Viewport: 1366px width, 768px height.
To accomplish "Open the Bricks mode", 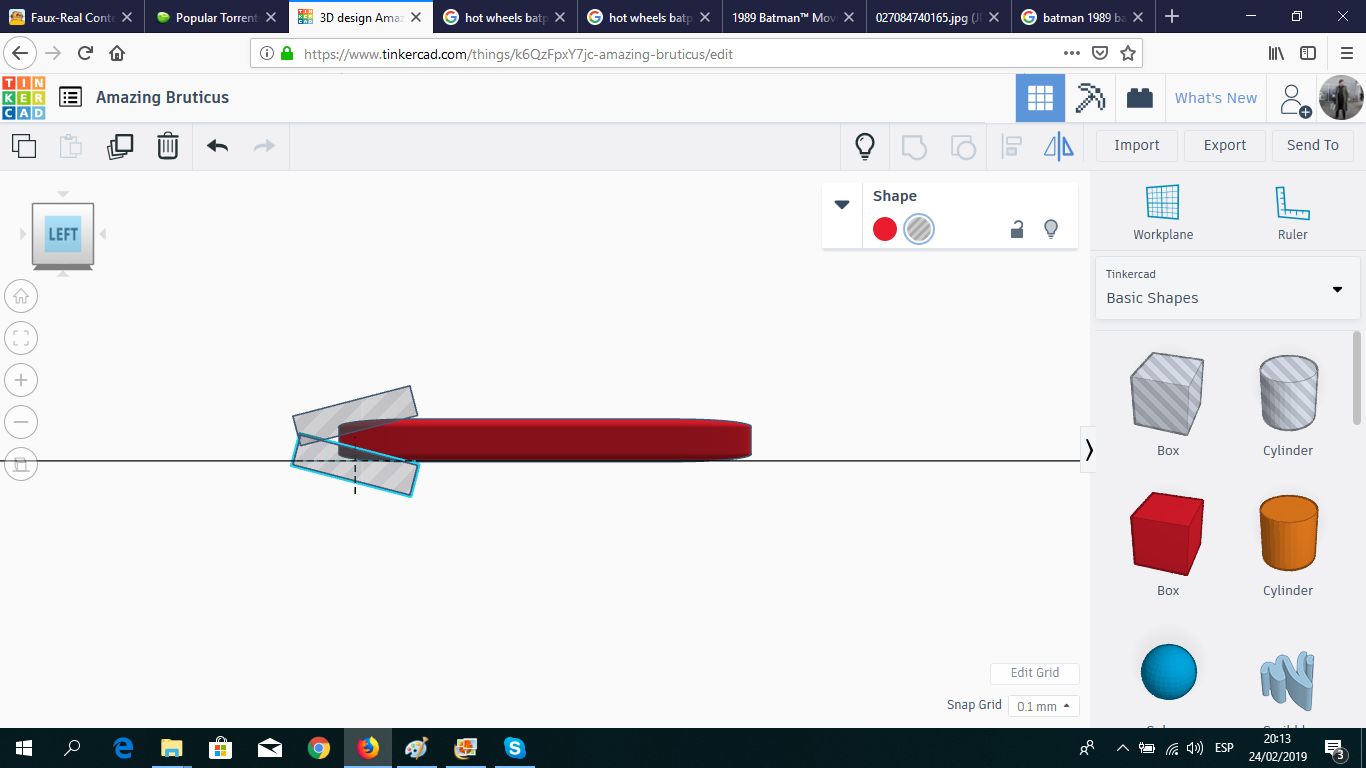I will pyautogui.click(x=1139, y=98).
